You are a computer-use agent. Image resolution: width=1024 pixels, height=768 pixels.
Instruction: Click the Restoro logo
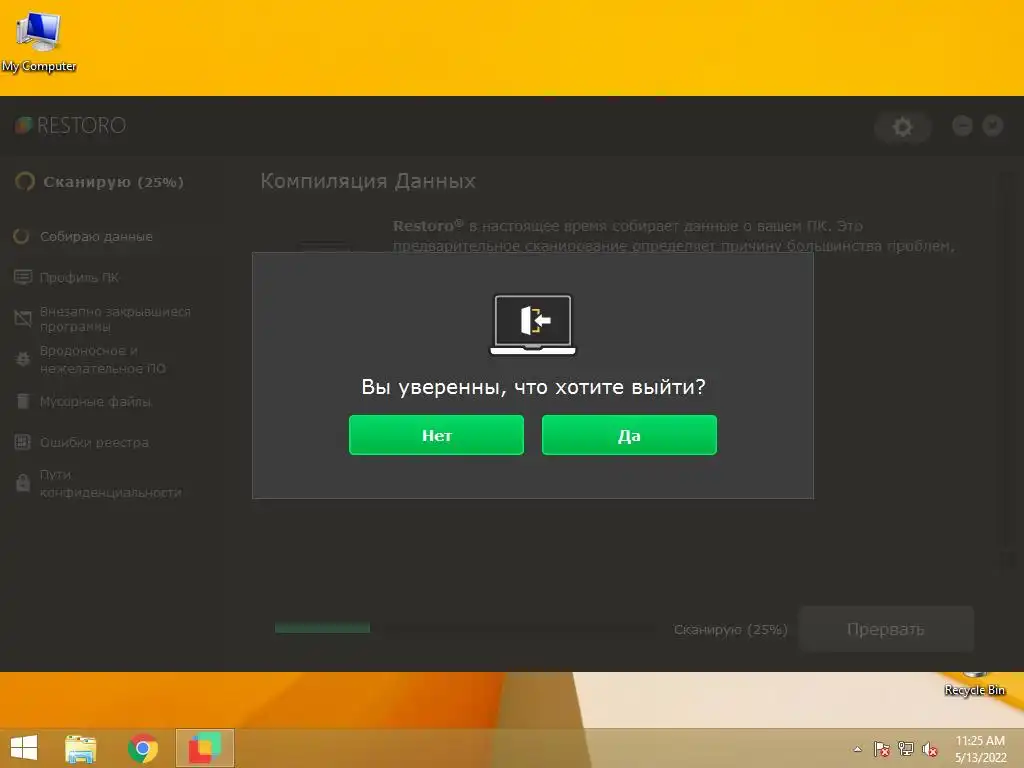point(71,125)
